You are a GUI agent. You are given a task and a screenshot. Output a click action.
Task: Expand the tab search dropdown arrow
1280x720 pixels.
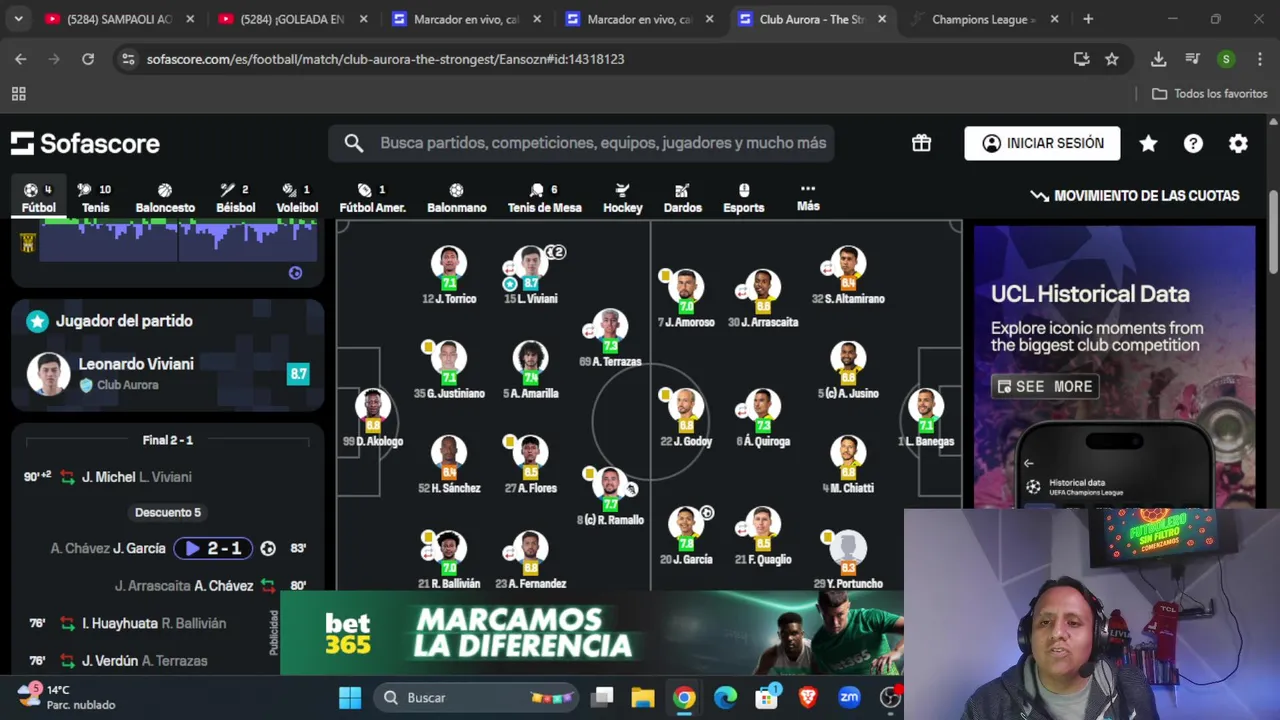click(19, 19)
